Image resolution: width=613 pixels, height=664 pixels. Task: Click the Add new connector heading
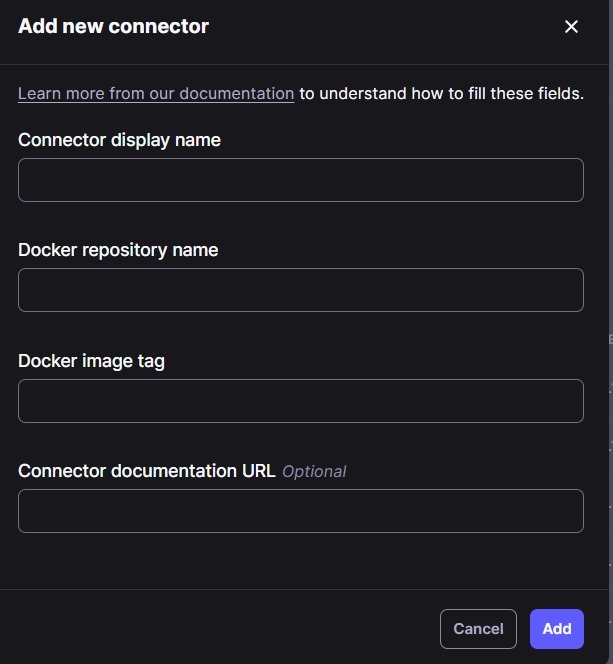click(x=113, y=27)
